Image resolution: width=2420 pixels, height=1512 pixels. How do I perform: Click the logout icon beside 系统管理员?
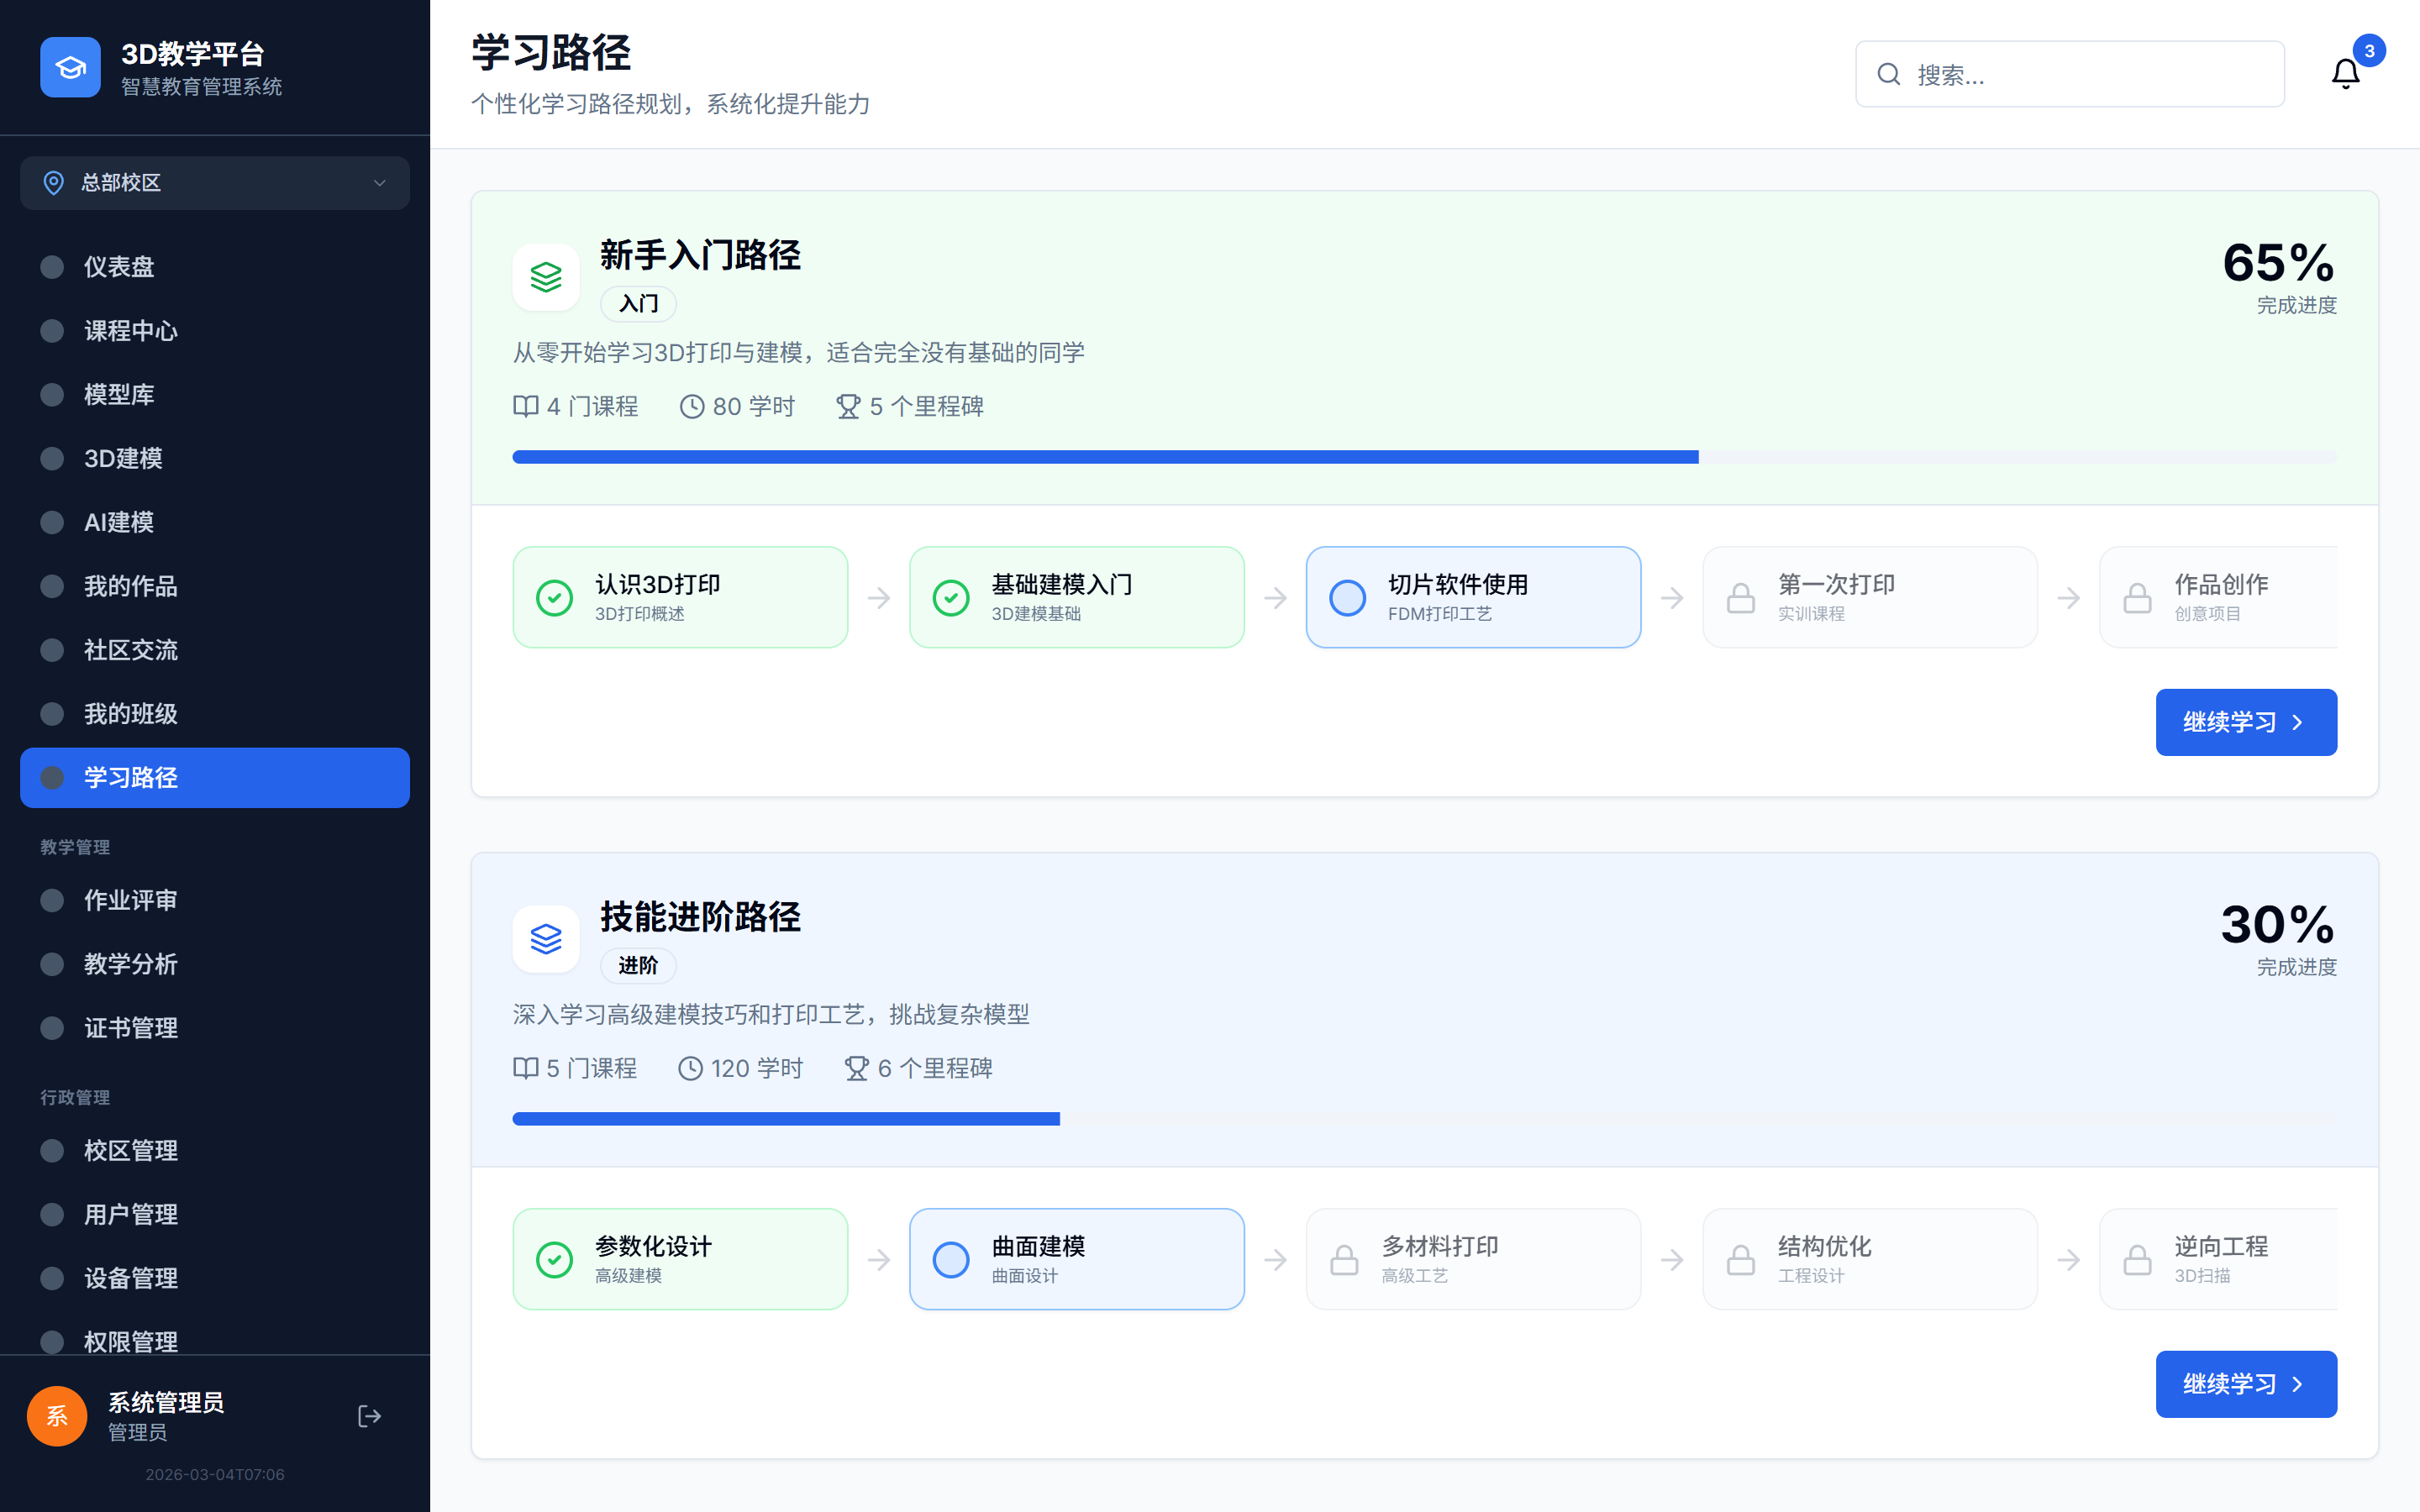[x=369, y=1416]
